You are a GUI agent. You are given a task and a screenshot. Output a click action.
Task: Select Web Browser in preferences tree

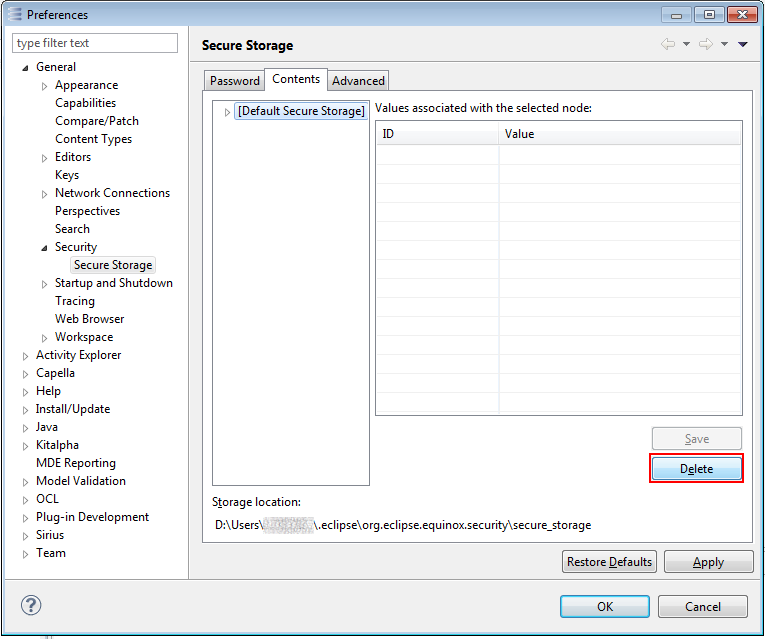pos(89,319)
